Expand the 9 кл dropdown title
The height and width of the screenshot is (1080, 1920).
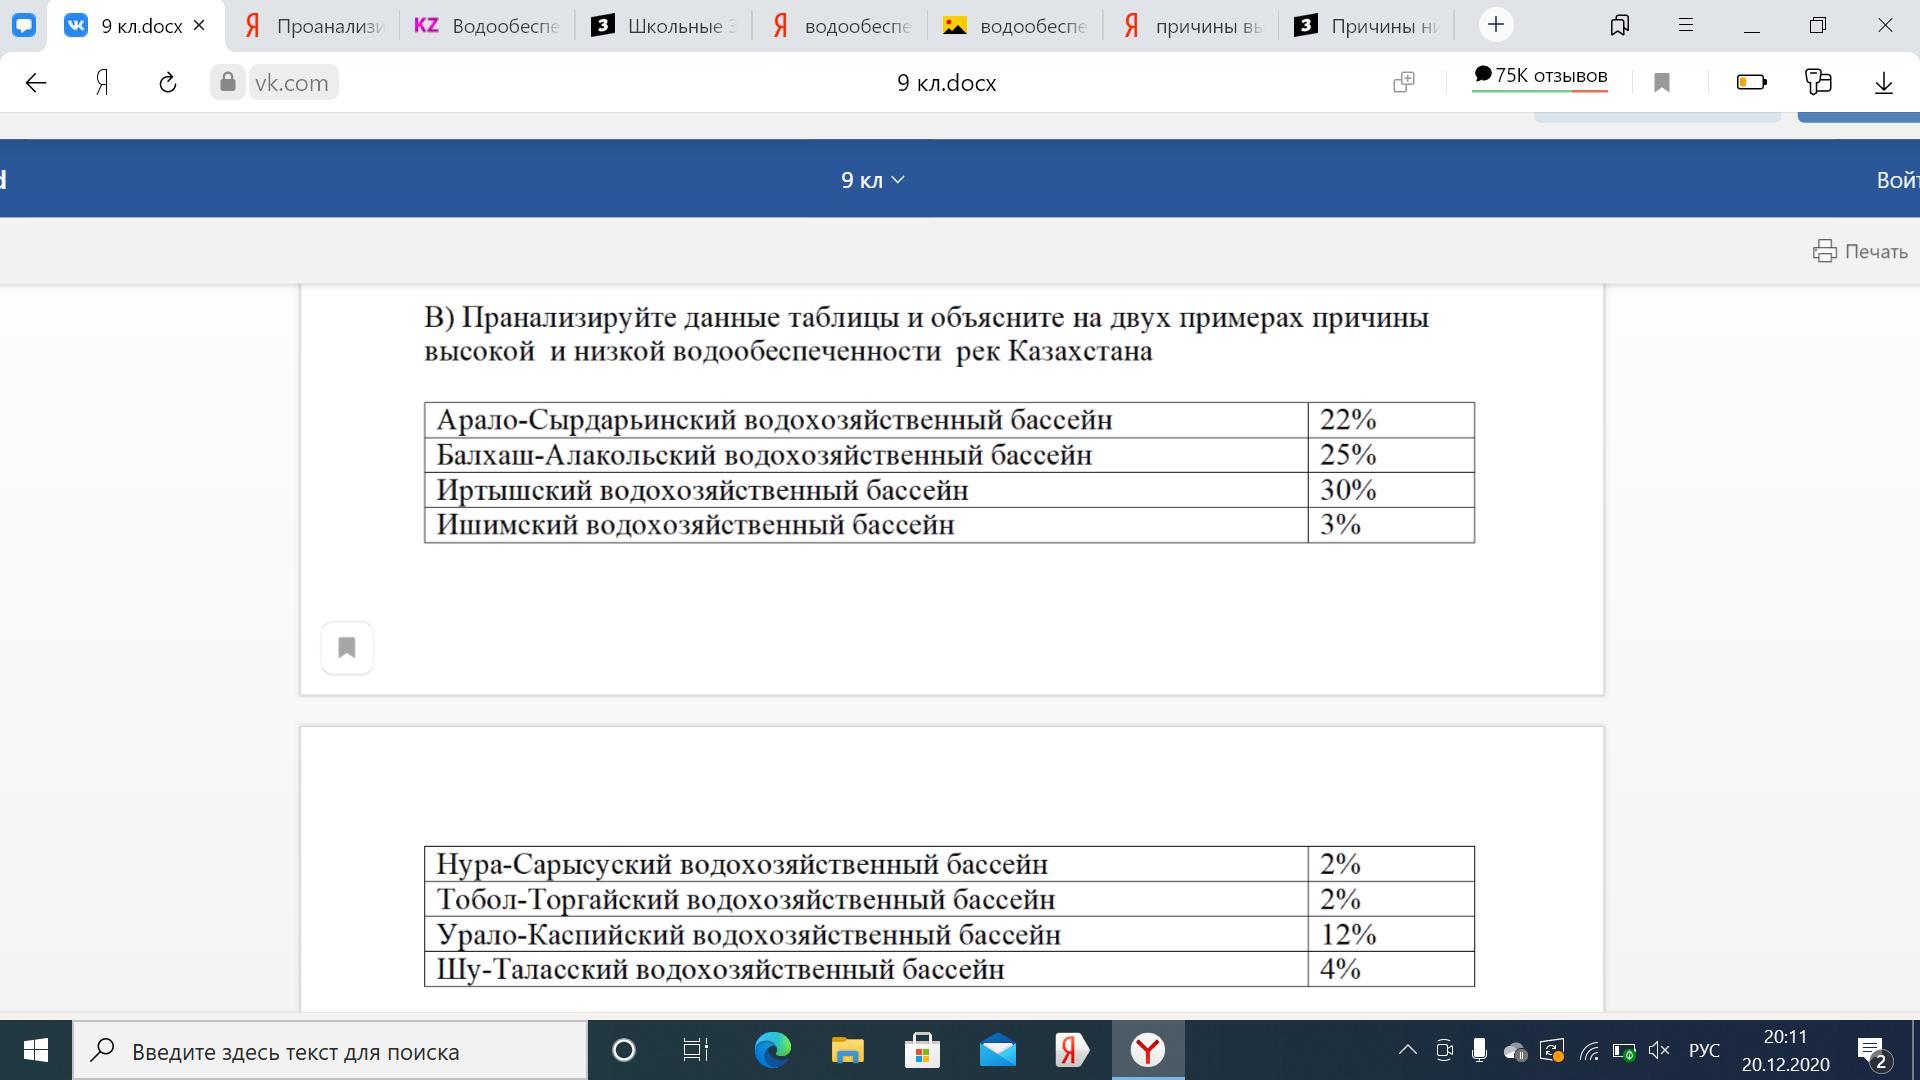point(872,180)
